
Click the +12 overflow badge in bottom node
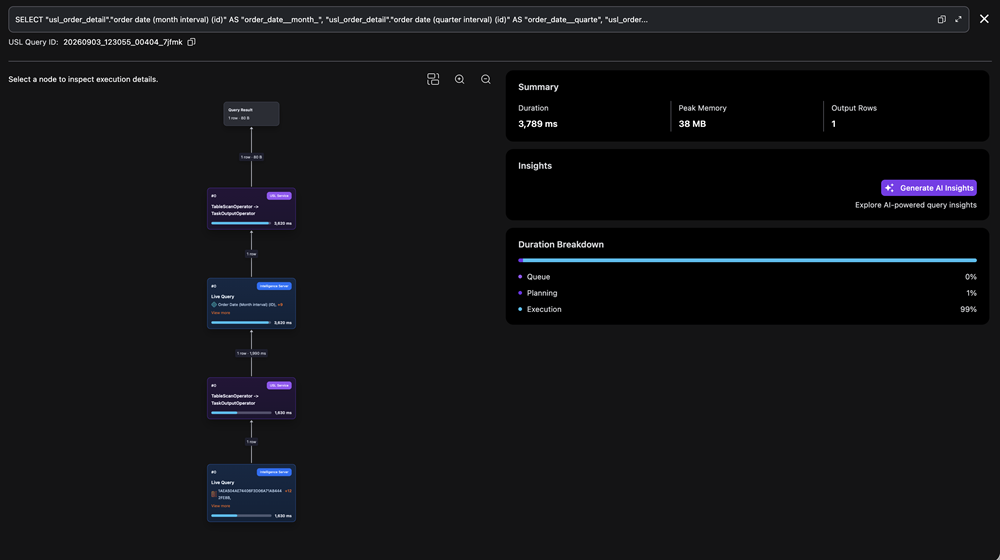tap(288, 491)
